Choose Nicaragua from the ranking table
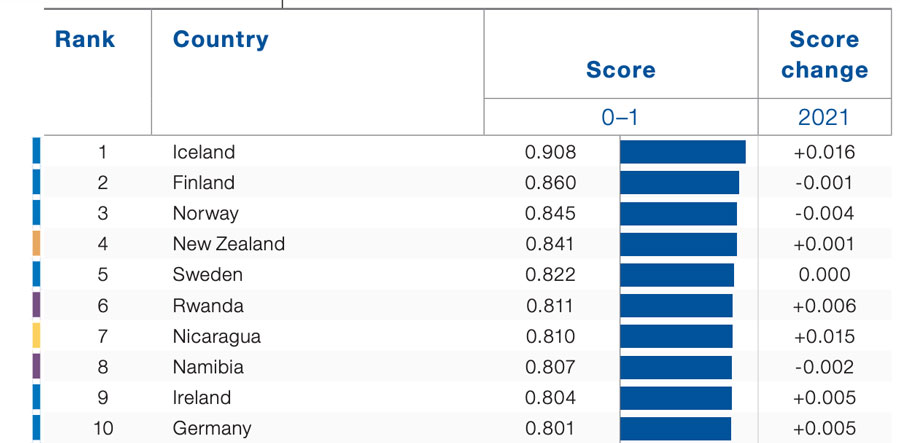This screenshot has height=443, width=900. coord(216,336)
